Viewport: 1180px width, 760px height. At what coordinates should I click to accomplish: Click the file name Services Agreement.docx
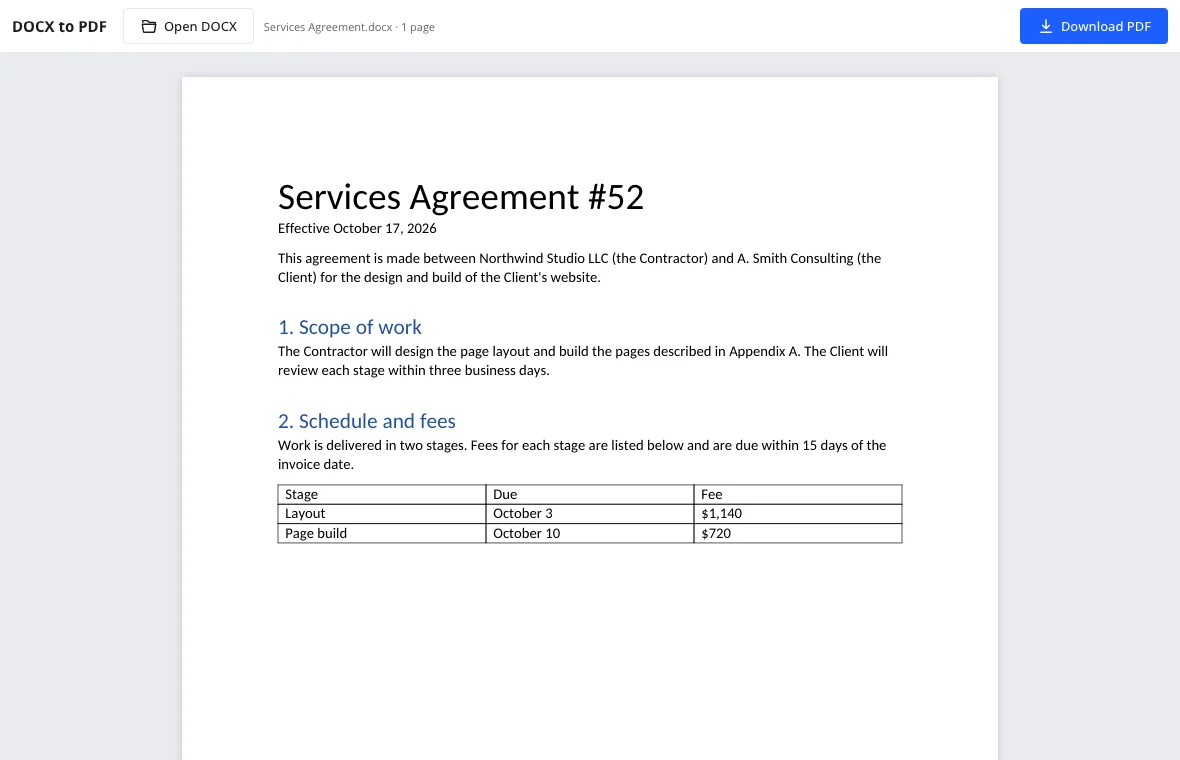point(328,27)
